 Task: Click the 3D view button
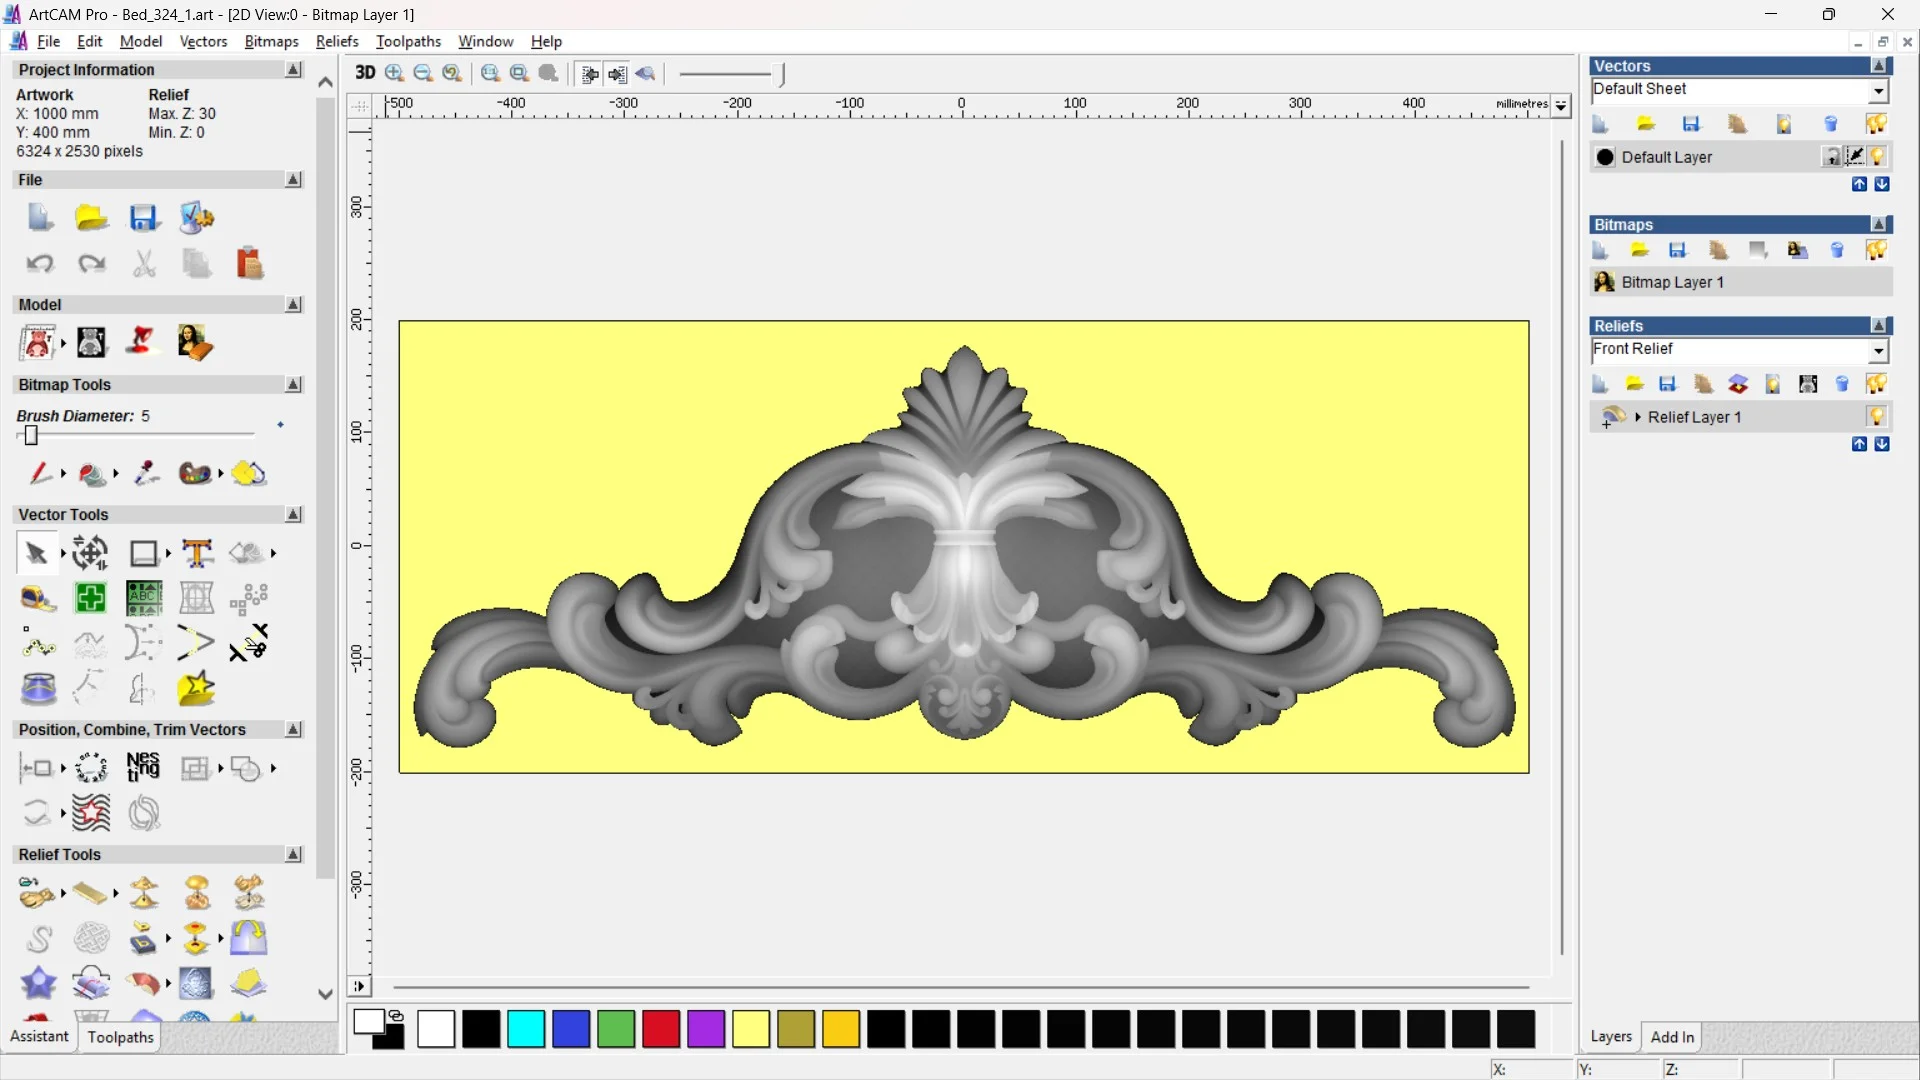(365, 73)
